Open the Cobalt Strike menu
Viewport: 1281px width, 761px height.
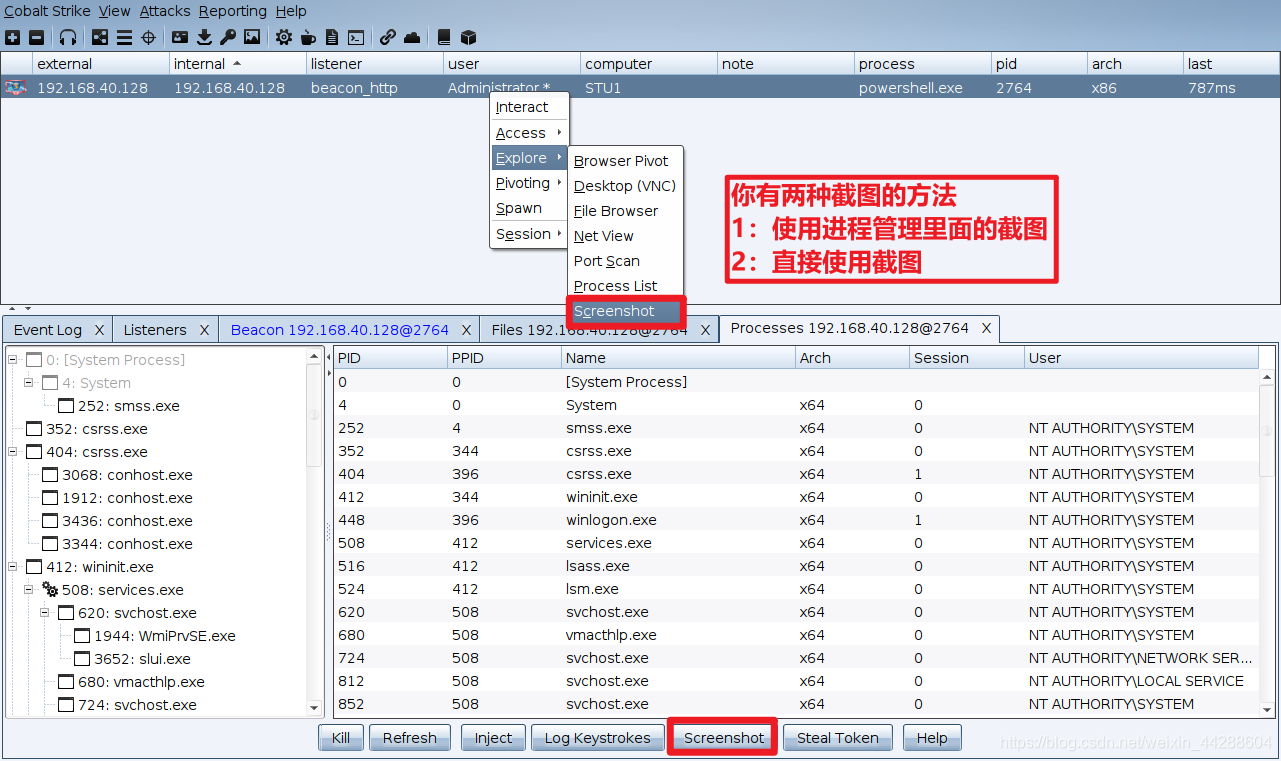pos(47,11)
